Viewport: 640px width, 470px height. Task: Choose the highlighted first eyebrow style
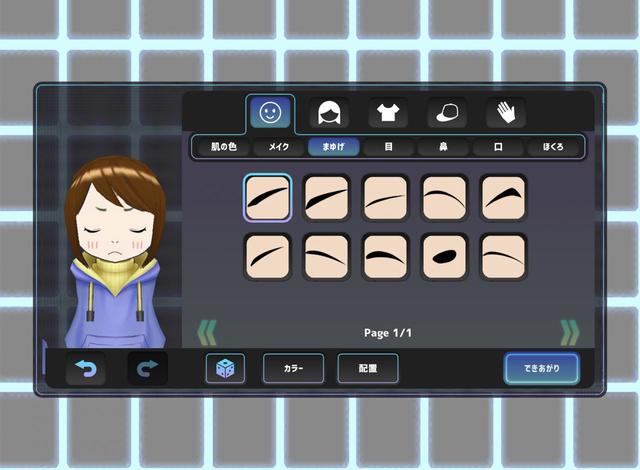pyautogui.click(x=267, y=198)
